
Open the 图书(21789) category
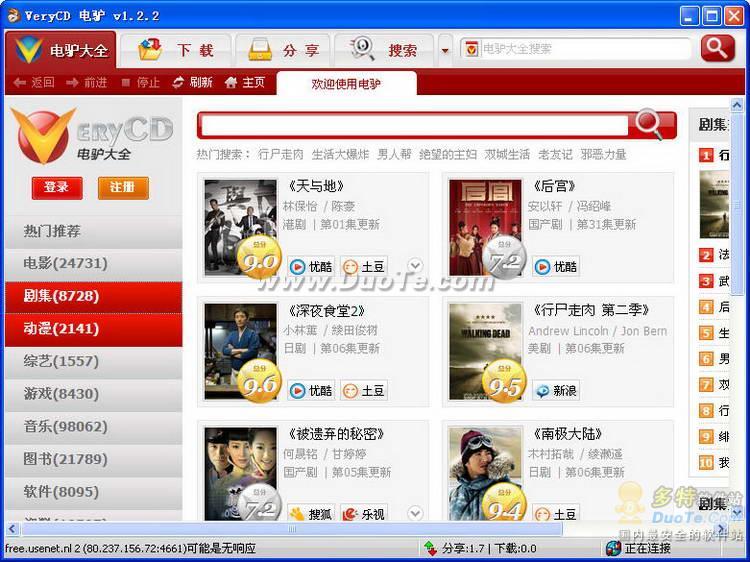click(94, 459)
